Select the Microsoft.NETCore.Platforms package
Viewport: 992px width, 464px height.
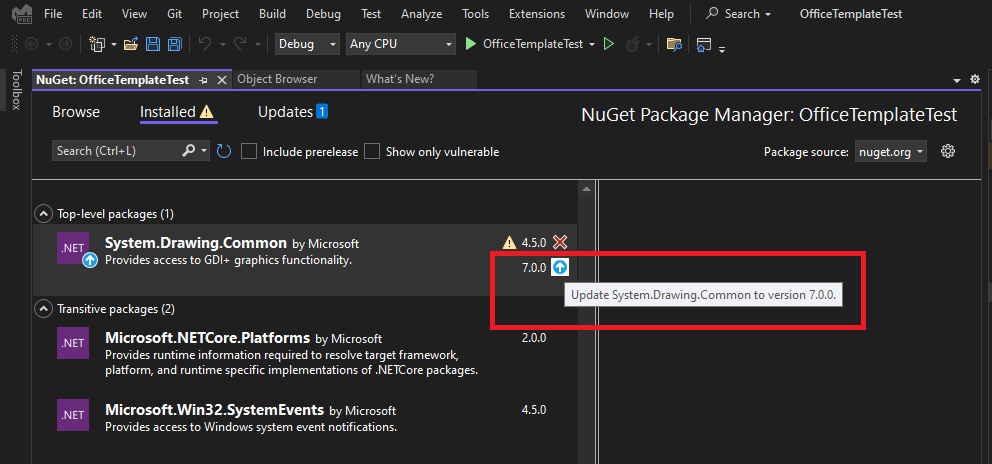point(304,352)
